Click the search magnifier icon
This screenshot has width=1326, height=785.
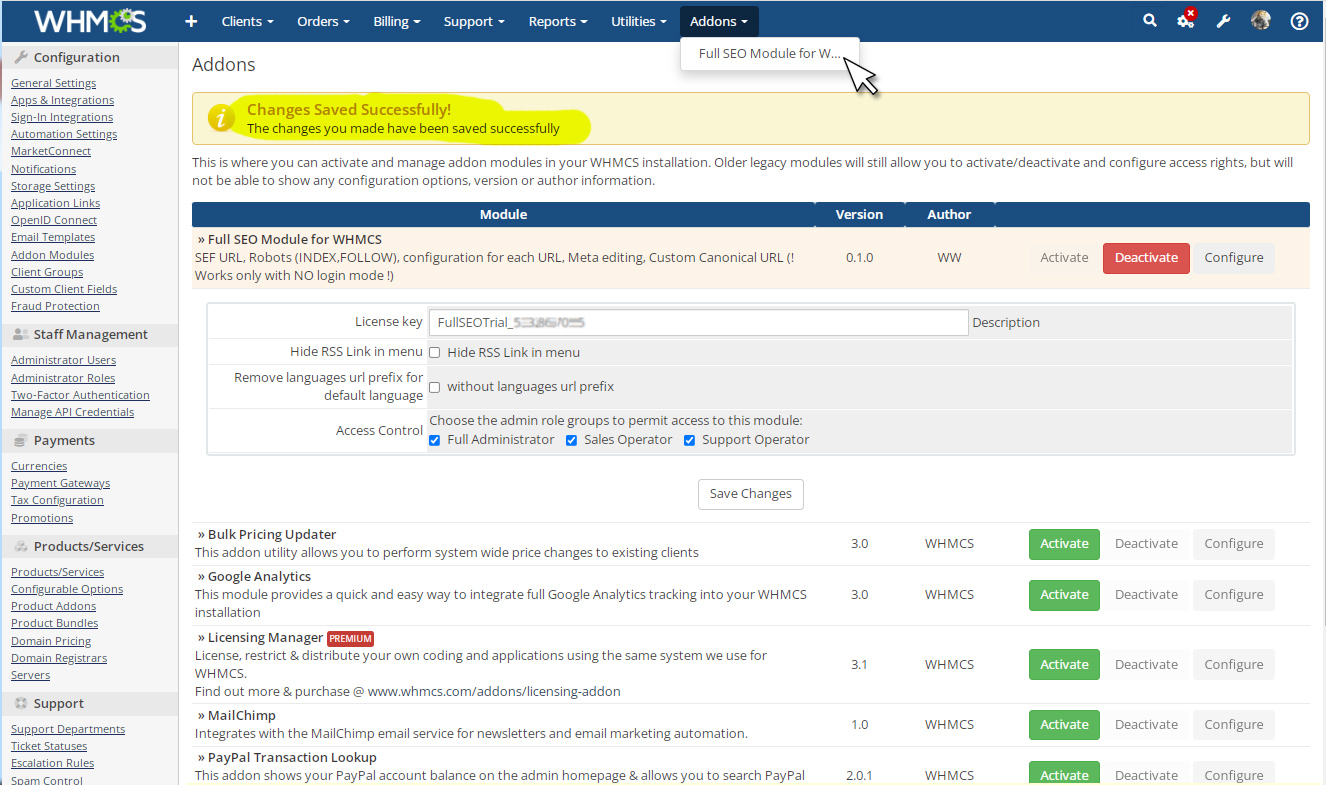(x=1150, y=20)
